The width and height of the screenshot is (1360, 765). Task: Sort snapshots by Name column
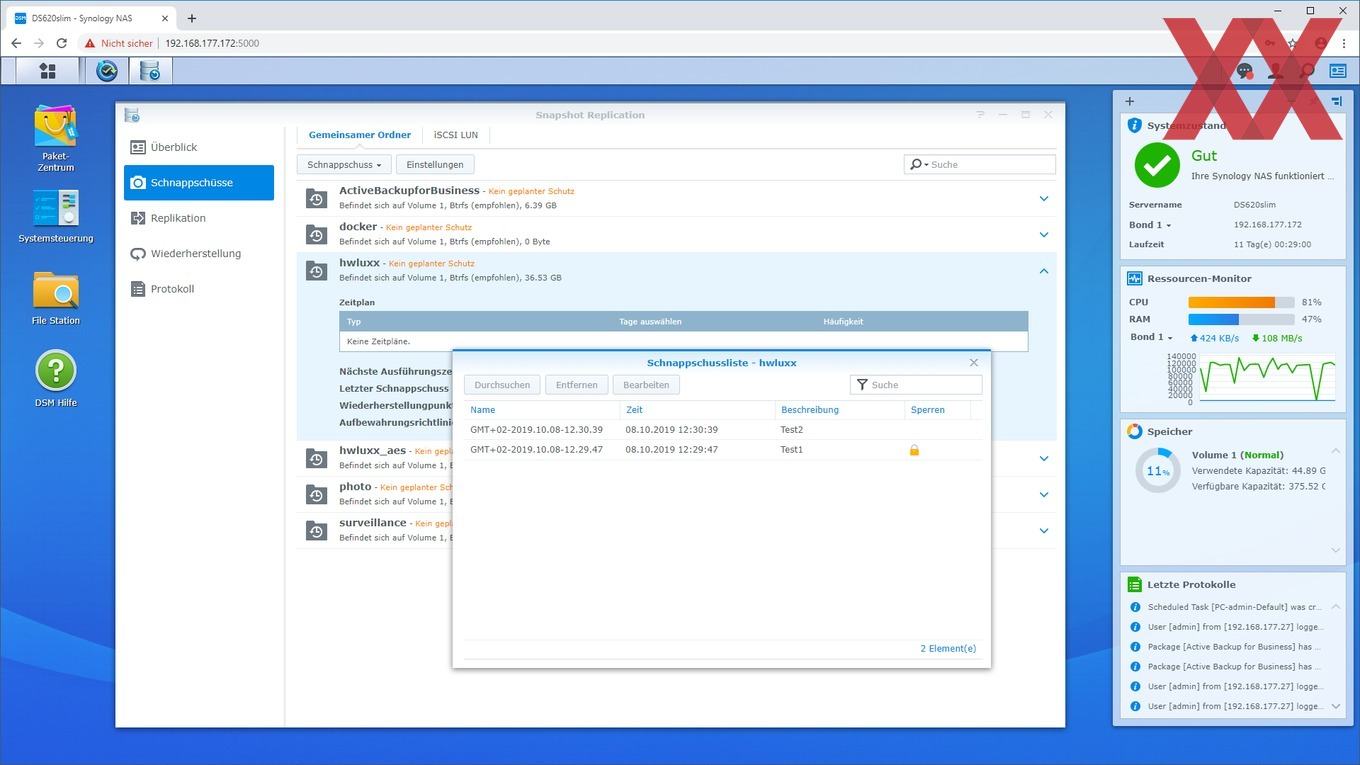[x=542, y=410]
